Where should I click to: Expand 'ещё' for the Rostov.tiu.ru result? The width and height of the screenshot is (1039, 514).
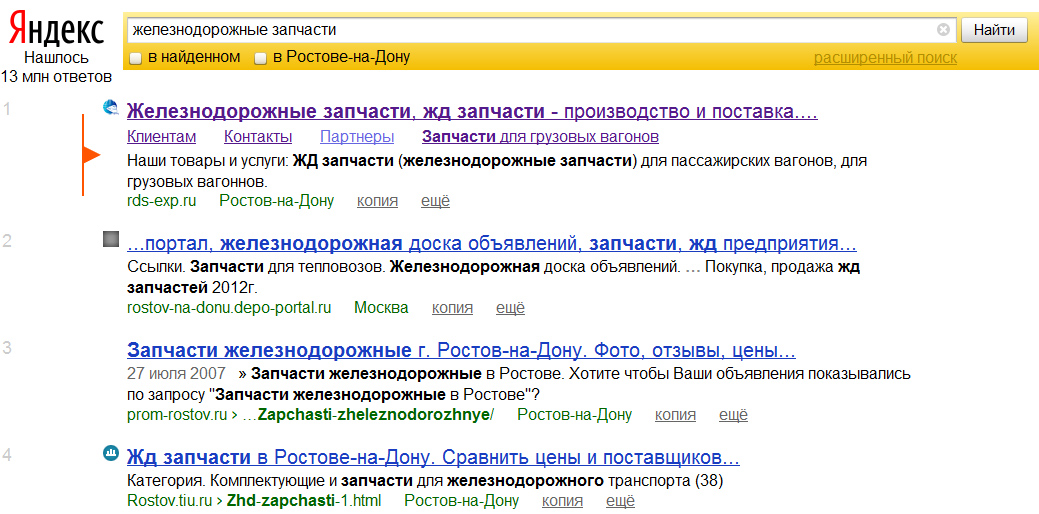[621, 500]
